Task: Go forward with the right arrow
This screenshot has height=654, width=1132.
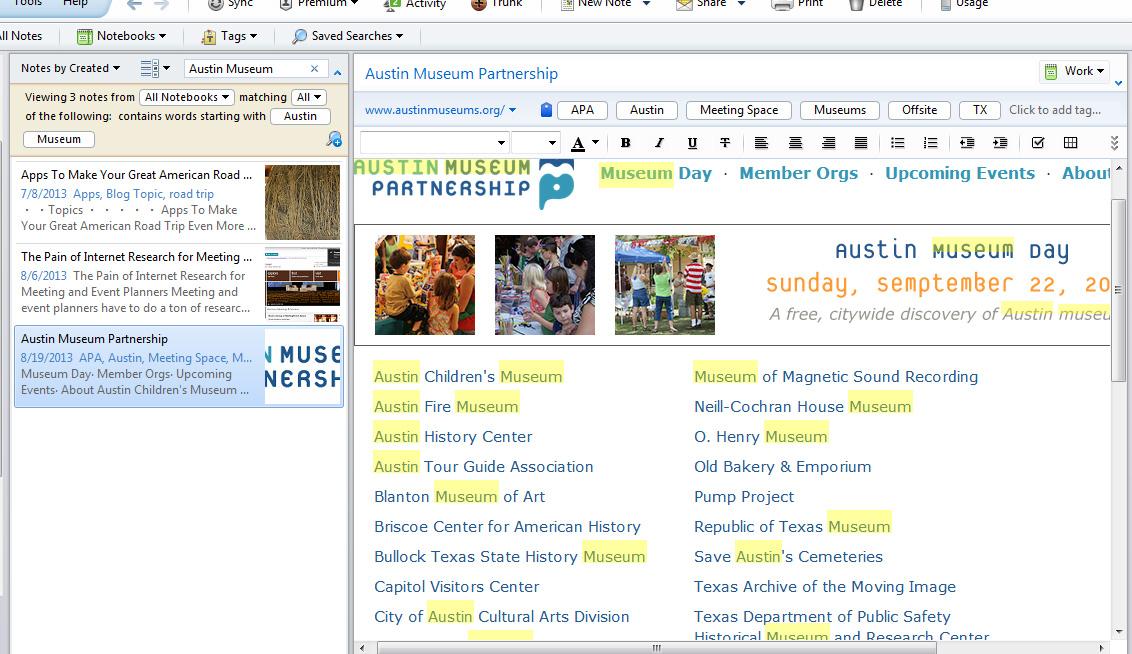Action: tap(161, 4)
